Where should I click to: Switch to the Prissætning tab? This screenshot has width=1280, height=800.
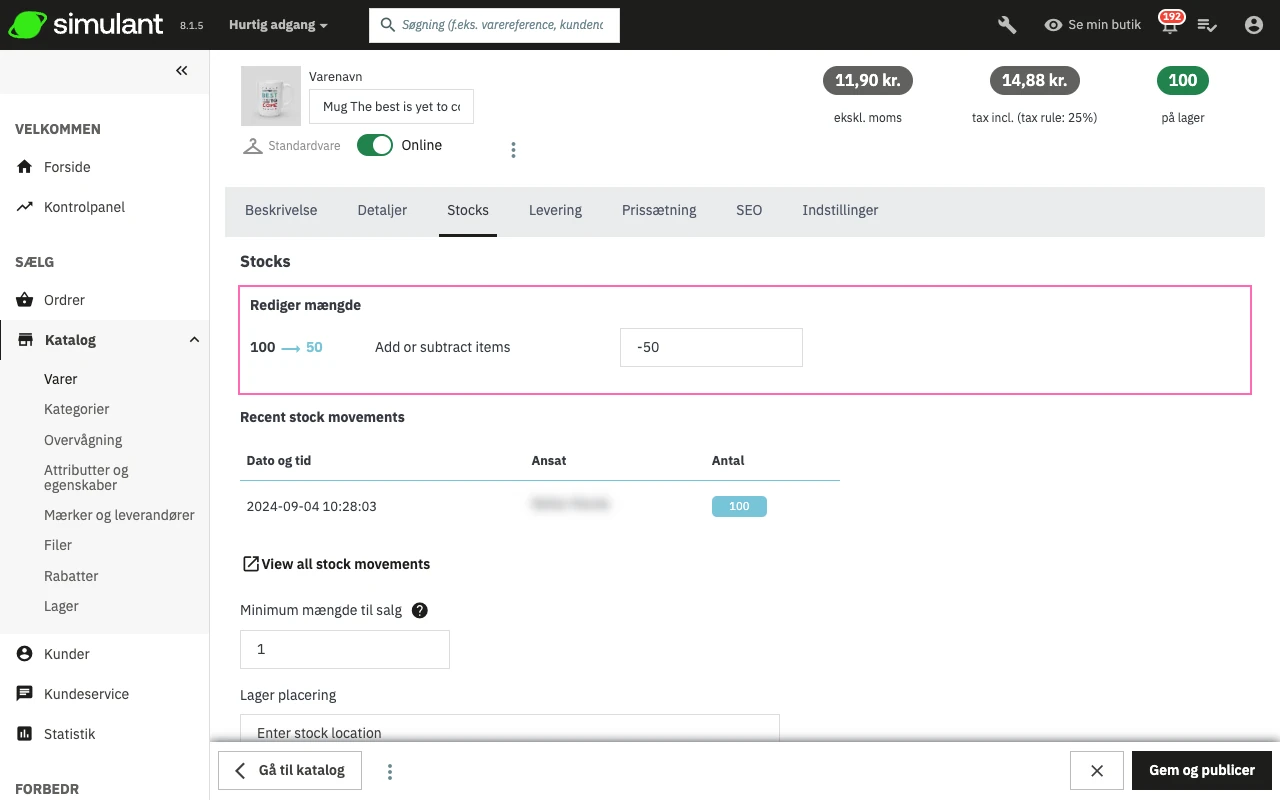[659, 210]
